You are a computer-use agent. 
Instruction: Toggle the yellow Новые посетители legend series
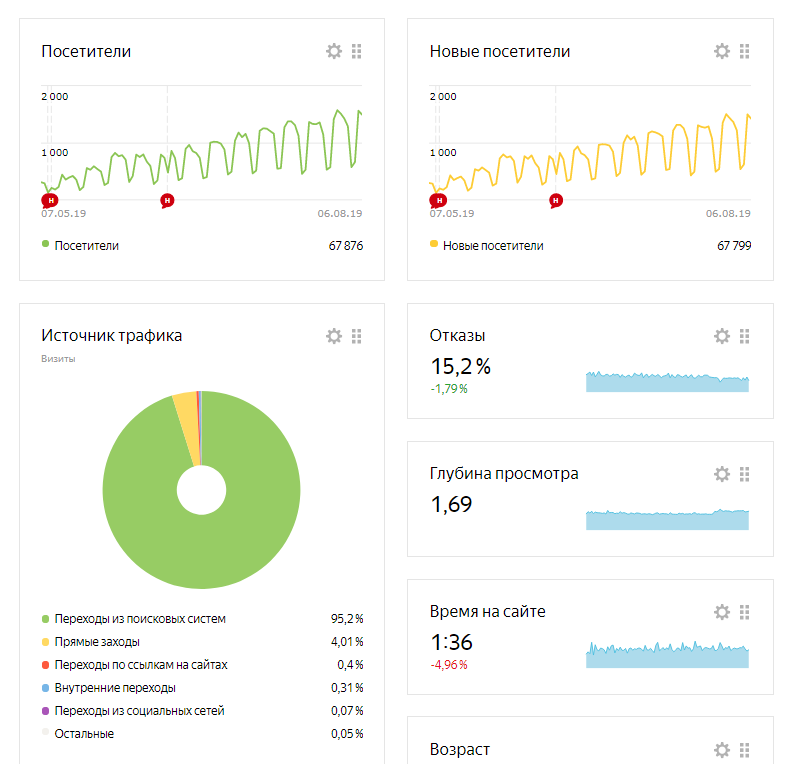click(x=492, y=245)
